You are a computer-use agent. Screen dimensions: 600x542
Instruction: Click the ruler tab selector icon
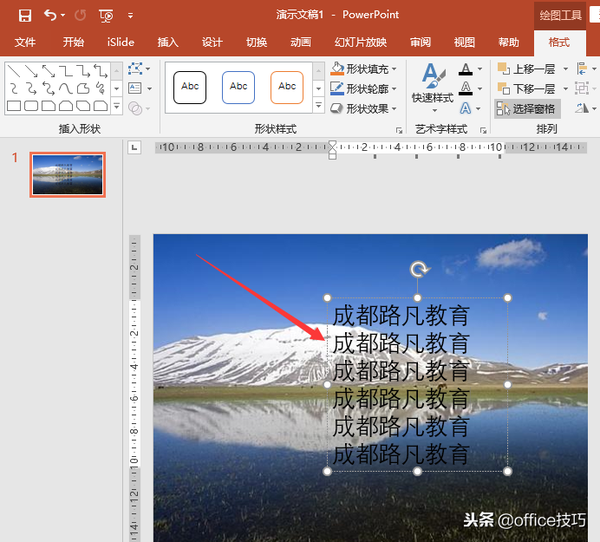tap(136, 148)
